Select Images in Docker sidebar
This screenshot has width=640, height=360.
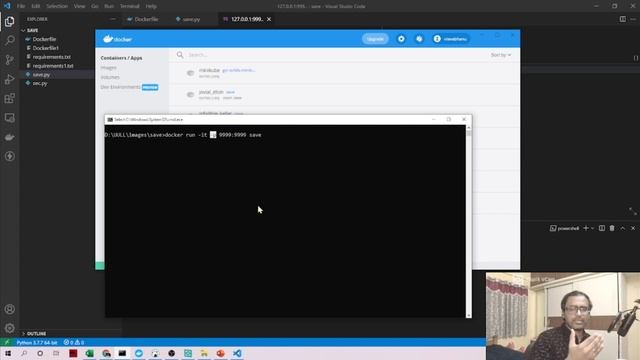click(x=109, y=68)
